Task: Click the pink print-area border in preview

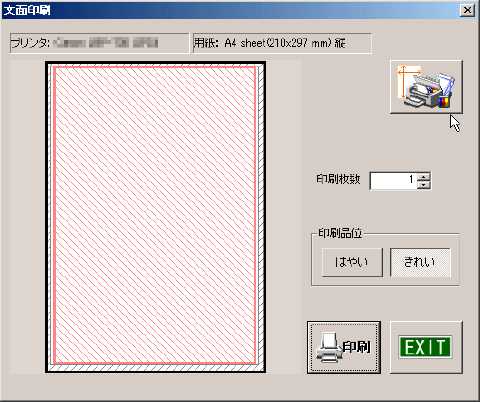Action: click(x=54, y=215)
